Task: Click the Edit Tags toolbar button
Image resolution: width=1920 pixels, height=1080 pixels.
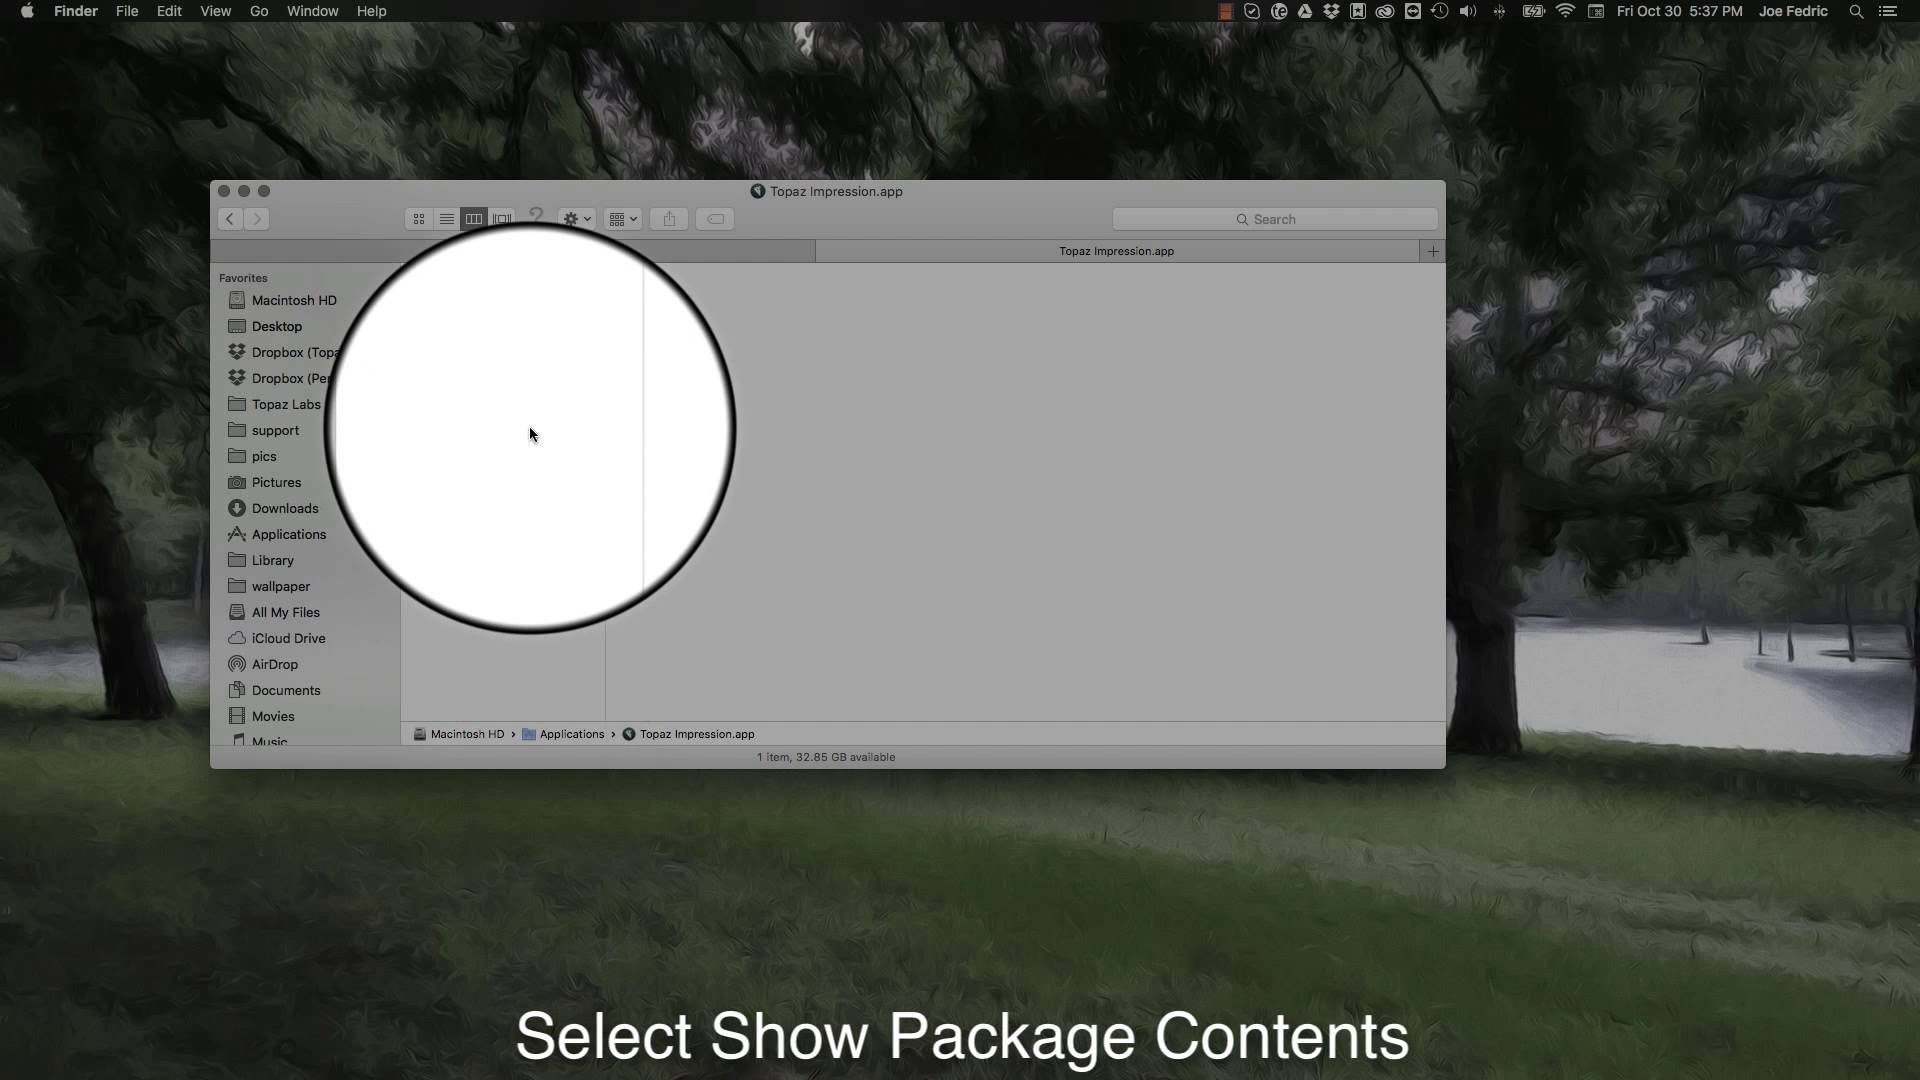Action: pos(715,219)
